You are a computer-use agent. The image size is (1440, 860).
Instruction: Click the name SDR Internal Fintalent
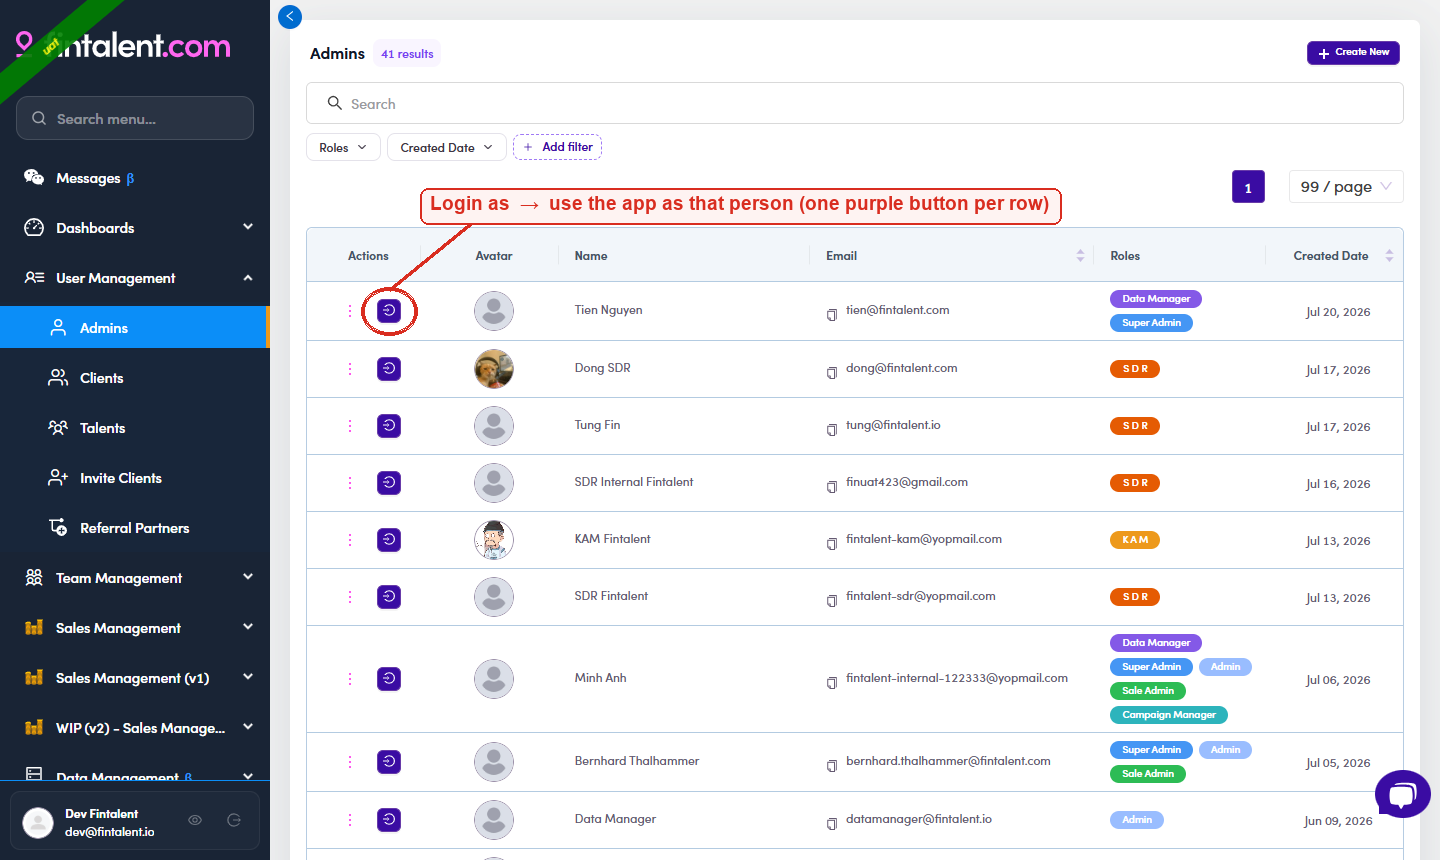pos(634,482)
